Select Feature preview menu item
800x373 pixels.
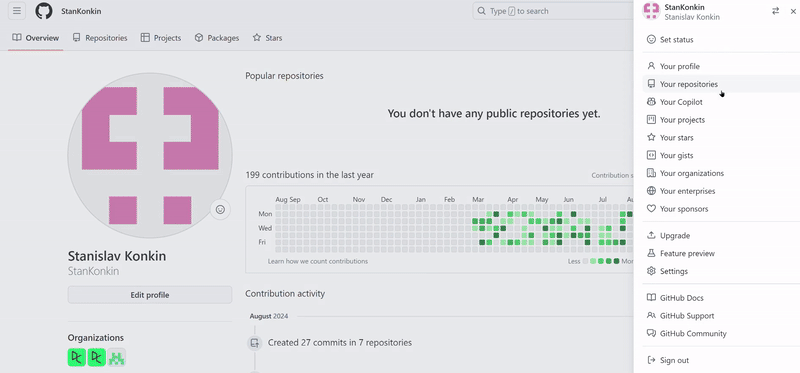[x=720, y=253]
